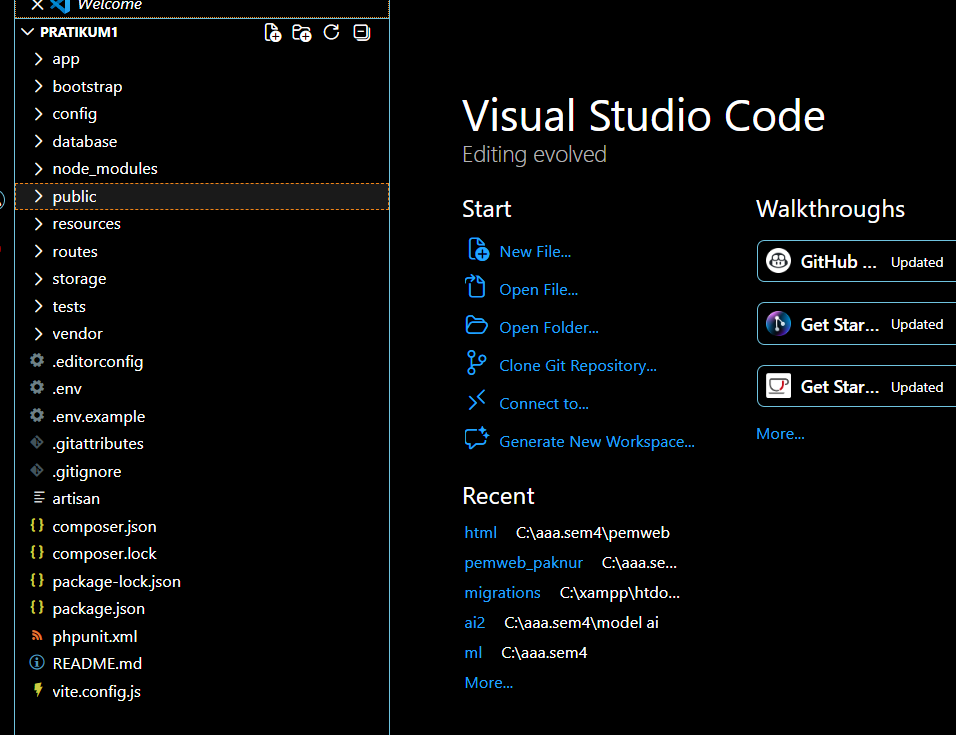Click the Open File page icon under Start
The image size is (956, 735).
[476, 286]
